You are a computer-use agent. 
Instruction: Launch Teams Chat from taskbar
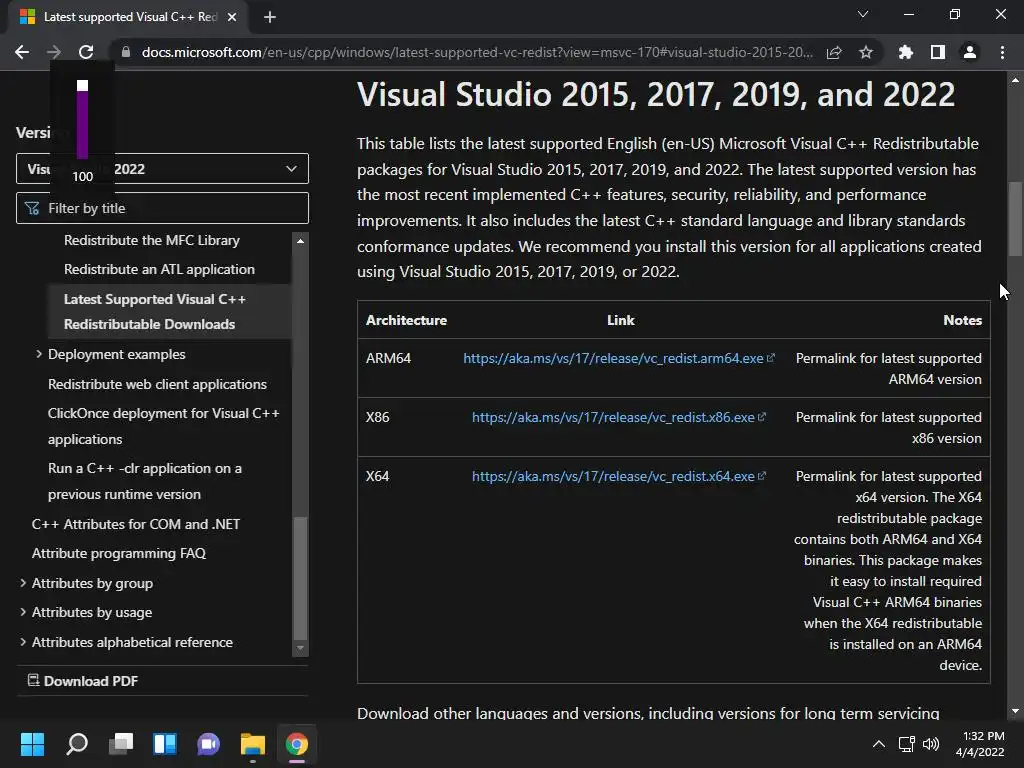208,744
